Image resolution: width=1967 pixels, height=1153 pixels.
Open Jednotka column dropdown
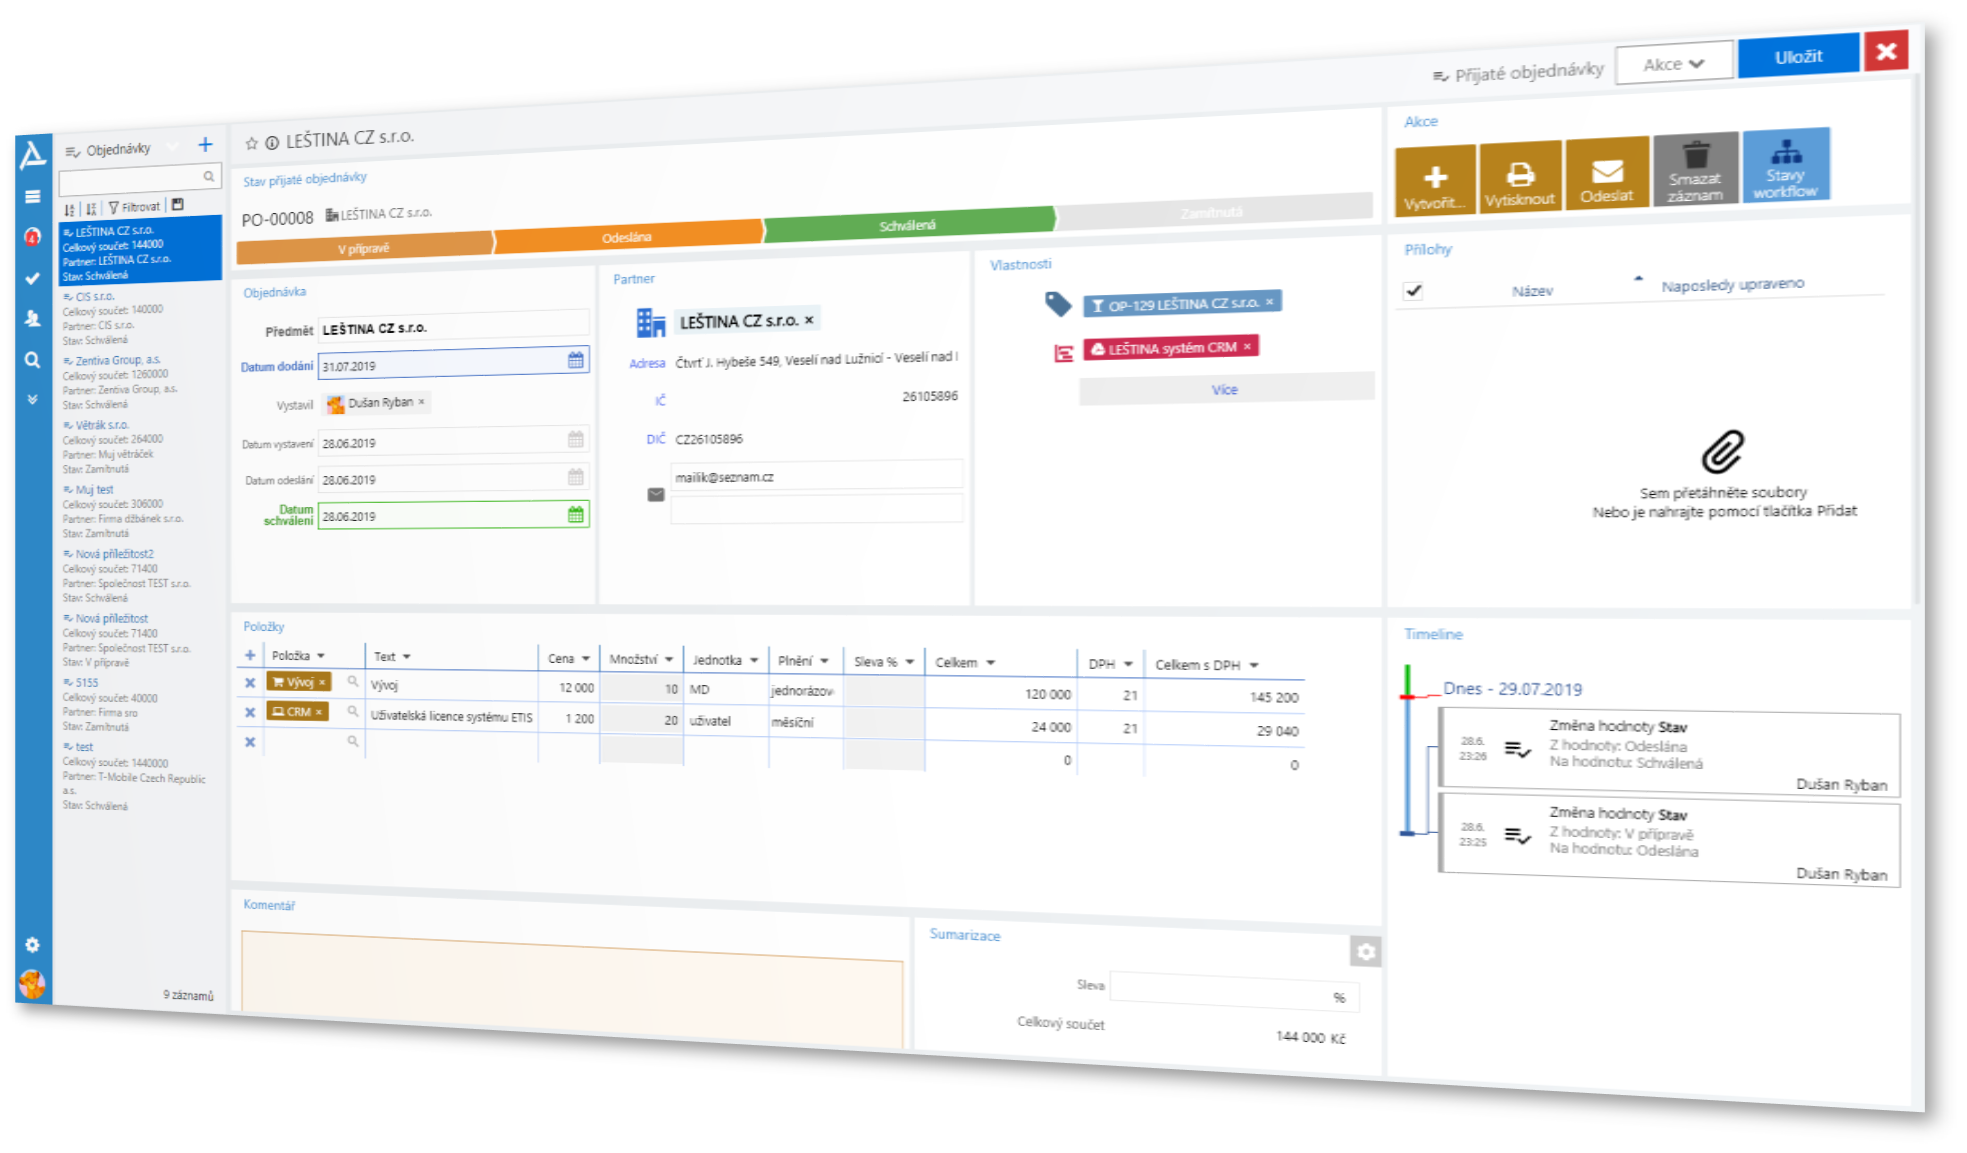click(x=754, y=660)
